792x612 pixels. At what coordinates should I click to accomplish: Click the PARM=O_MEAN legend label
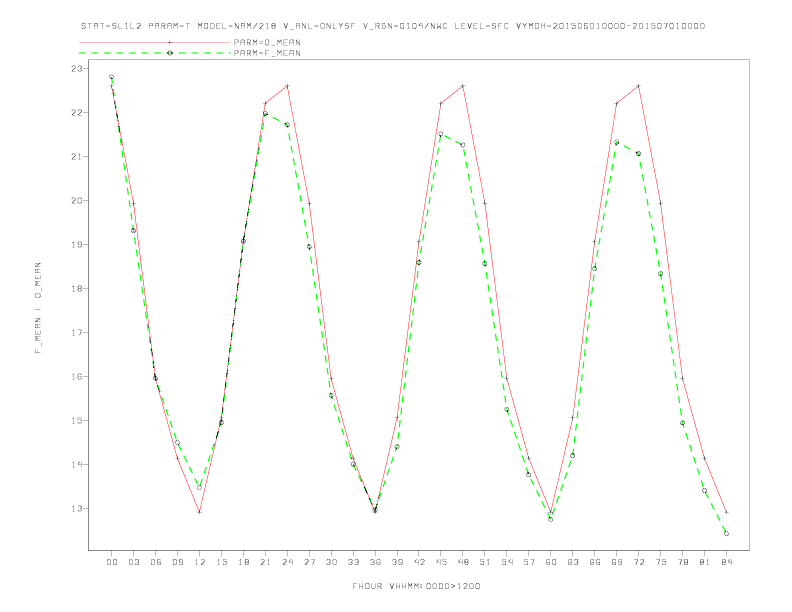pos(267,42)
